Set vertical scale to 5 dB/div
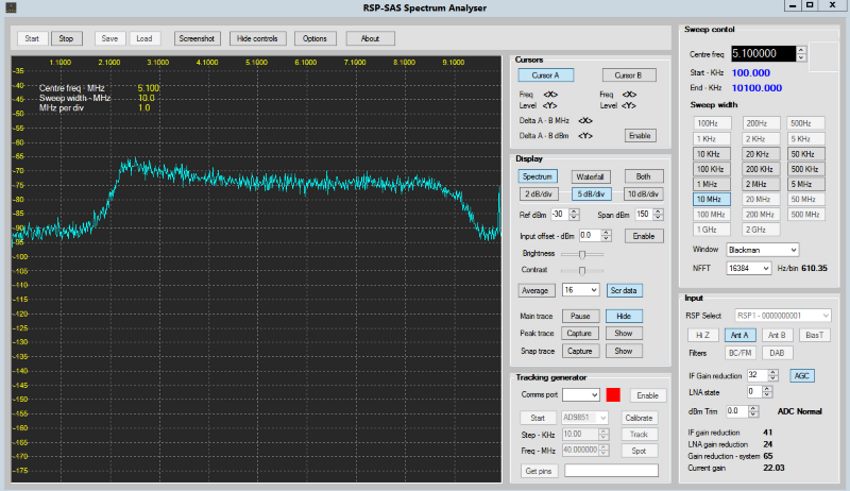The height and width of the screenshot is (491, 850). 591,194
